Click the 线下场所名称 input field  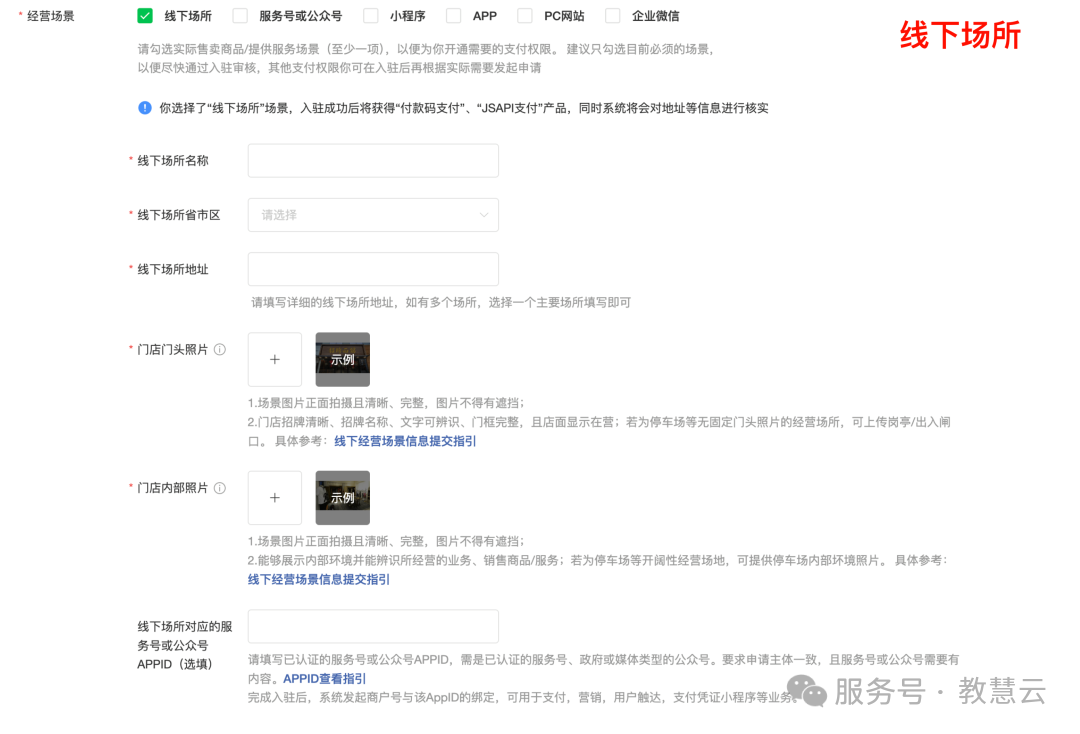[372, 160]
